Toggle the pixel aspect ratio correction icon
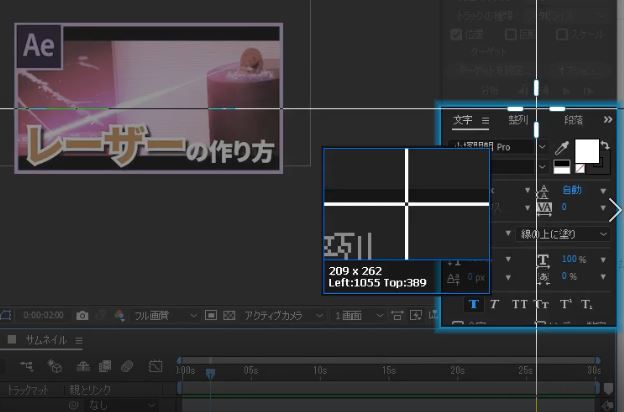 pyautogui.click(x=396, y=316)
